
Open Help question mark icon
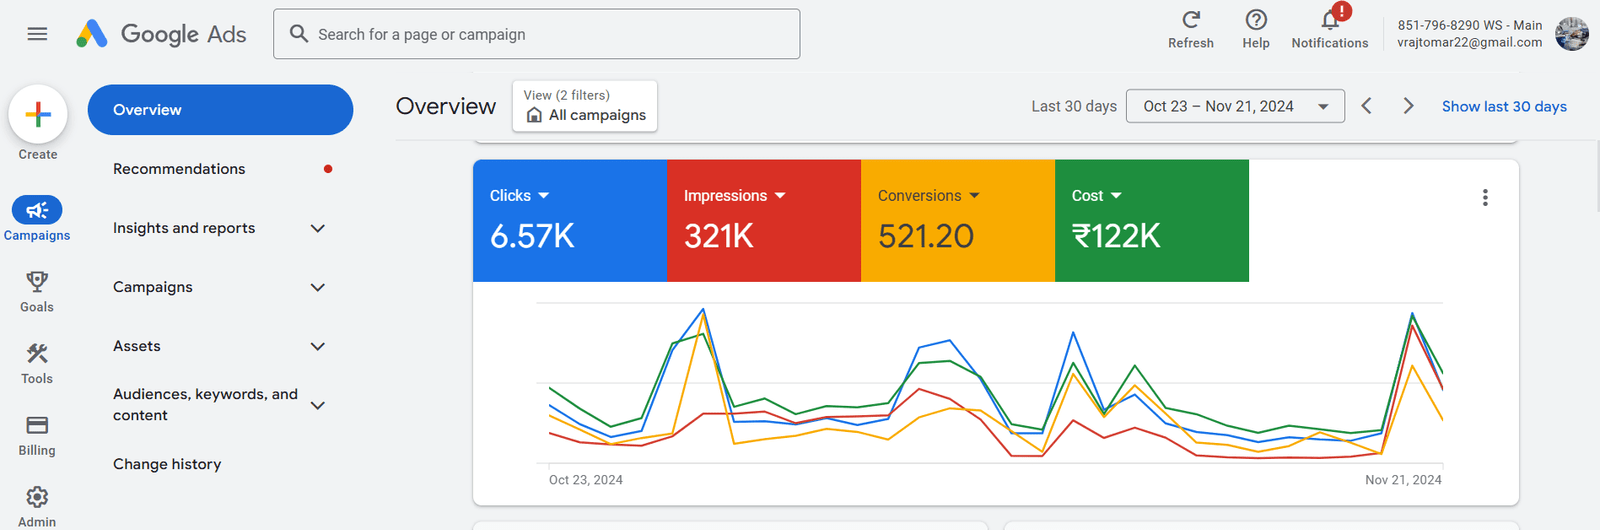[1256, 20]
